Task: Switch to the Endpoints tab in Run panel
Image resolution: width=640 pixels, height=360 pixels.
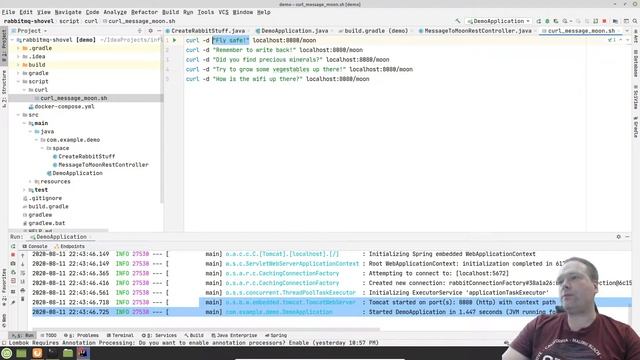Action: pos(69,247)
